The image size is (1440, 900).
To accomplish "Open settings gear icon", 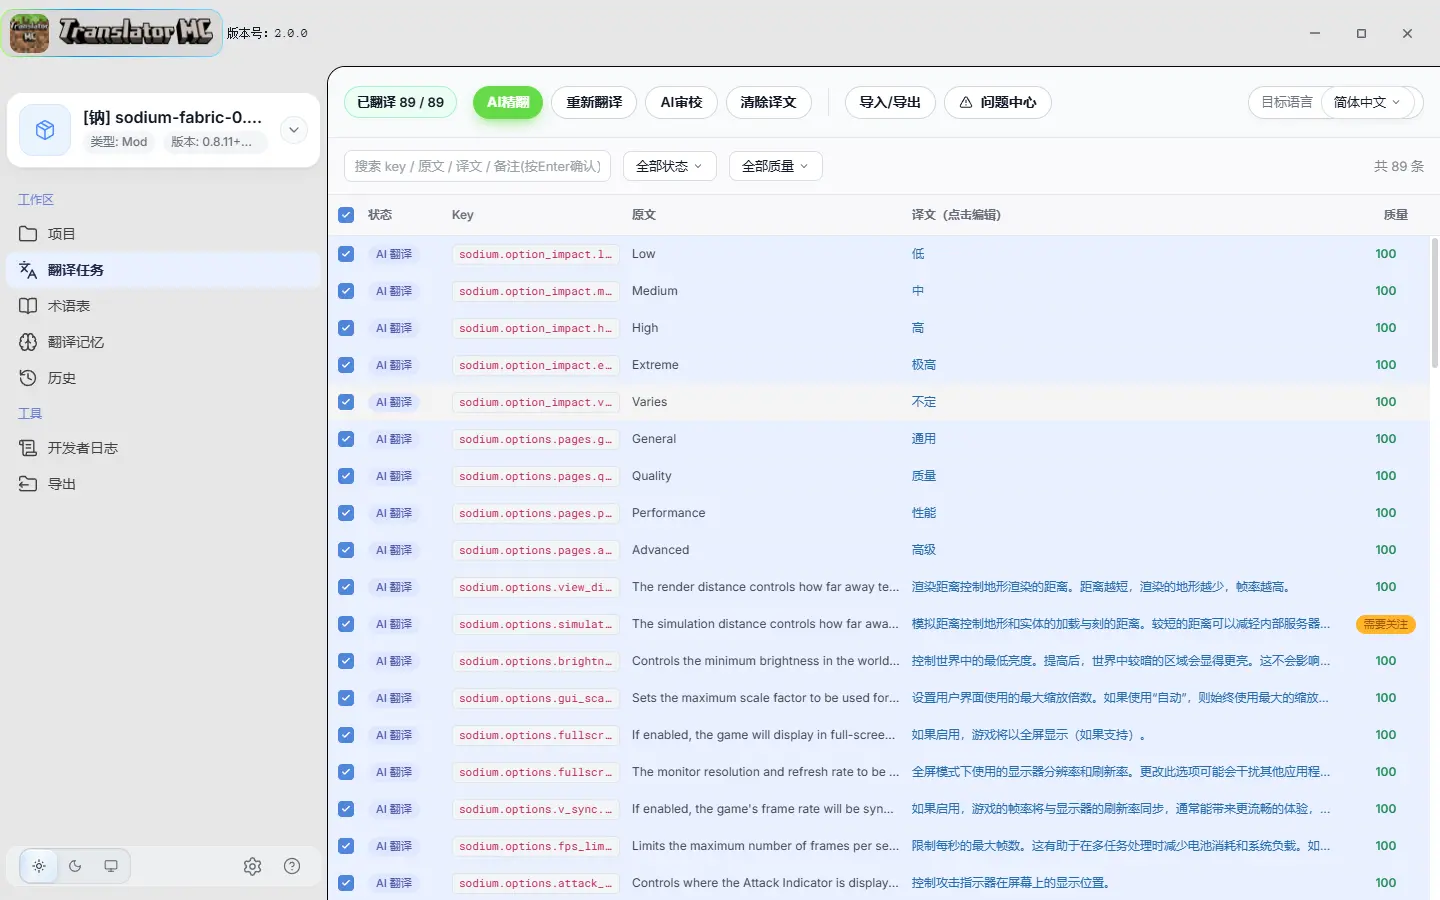I will coord(252,866).
